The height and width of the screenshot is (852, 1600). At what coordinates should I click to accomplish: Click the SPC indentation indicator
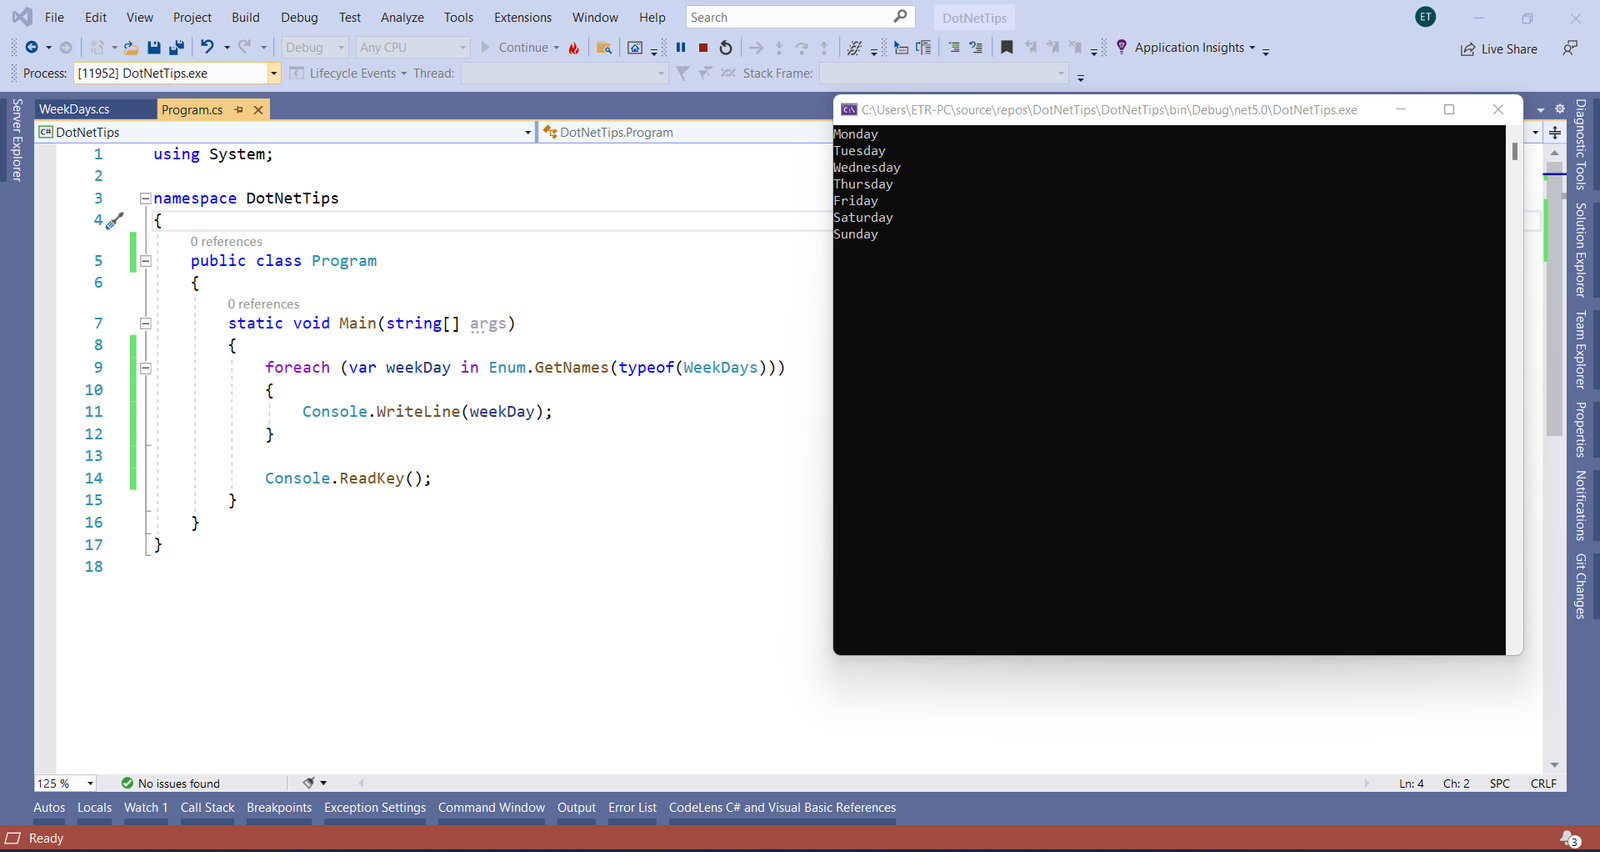1500,783
